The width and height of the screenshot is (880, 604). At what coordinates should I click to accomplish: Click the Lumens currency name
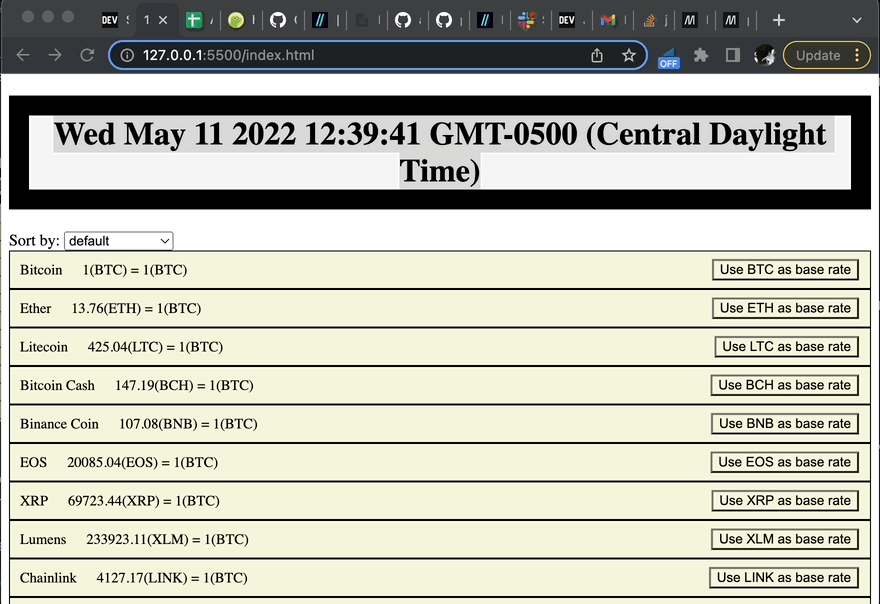tap(43, 539)
